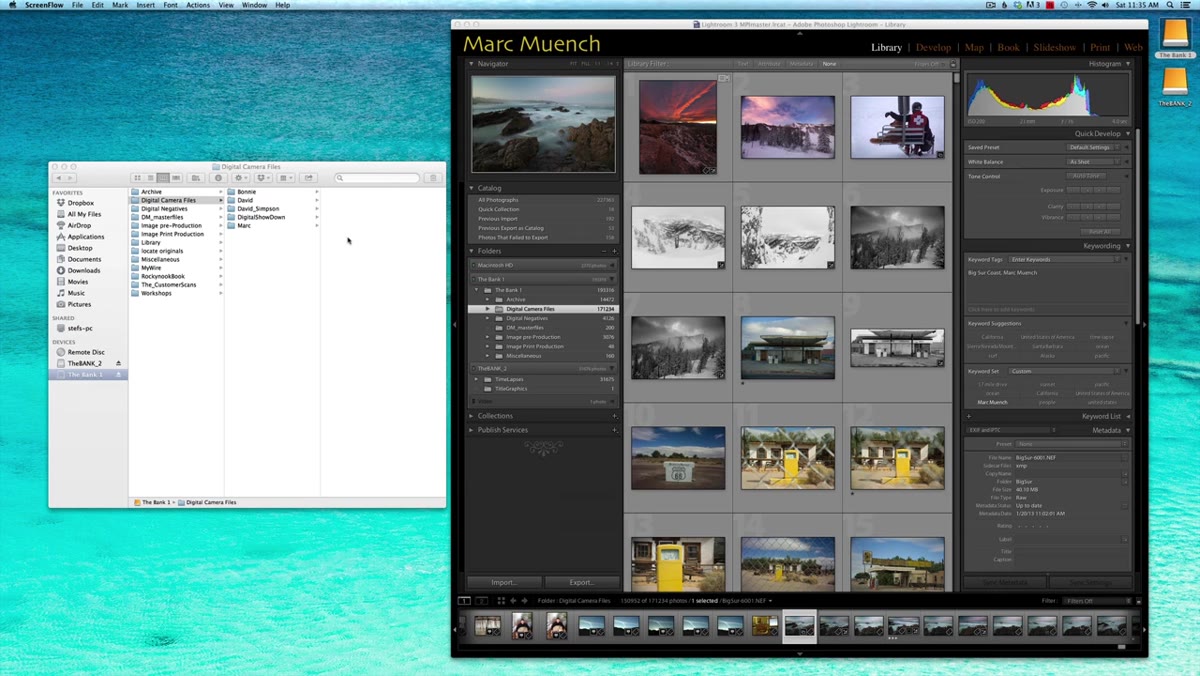Go back with filmstrip left arrow

513,601
